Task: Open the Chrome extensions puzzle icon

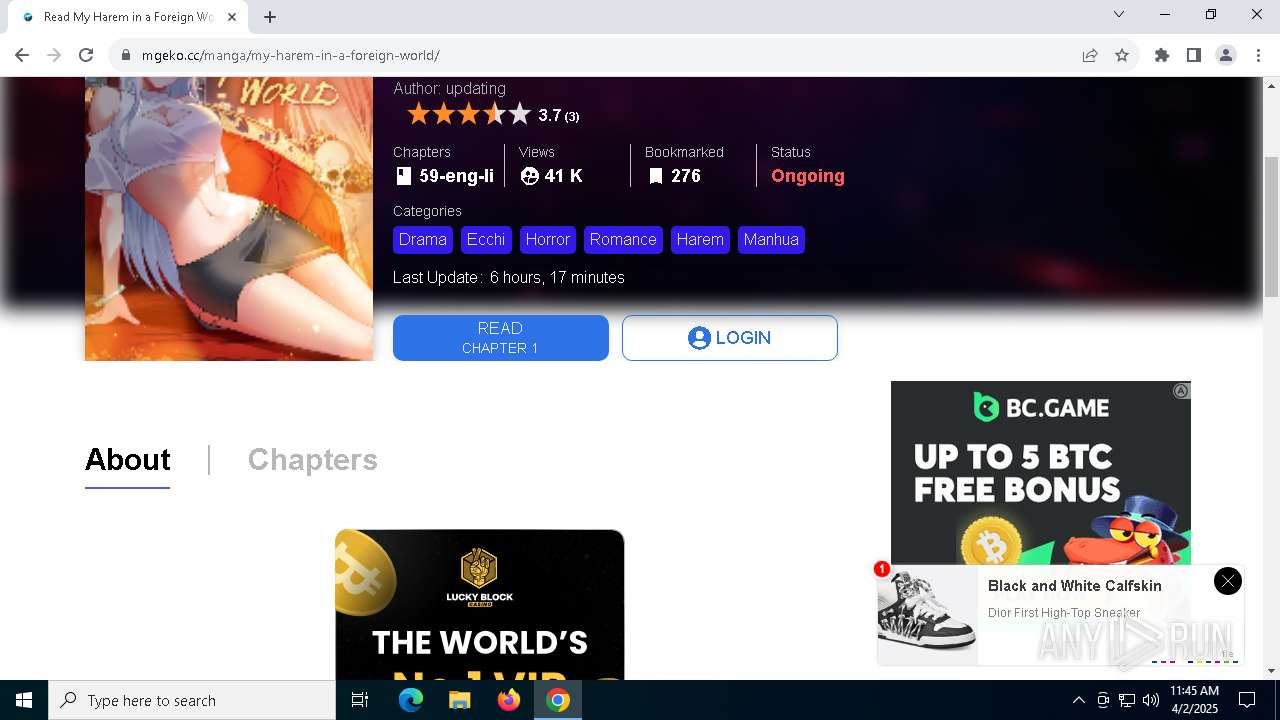Action: (x=1162, y=55)
